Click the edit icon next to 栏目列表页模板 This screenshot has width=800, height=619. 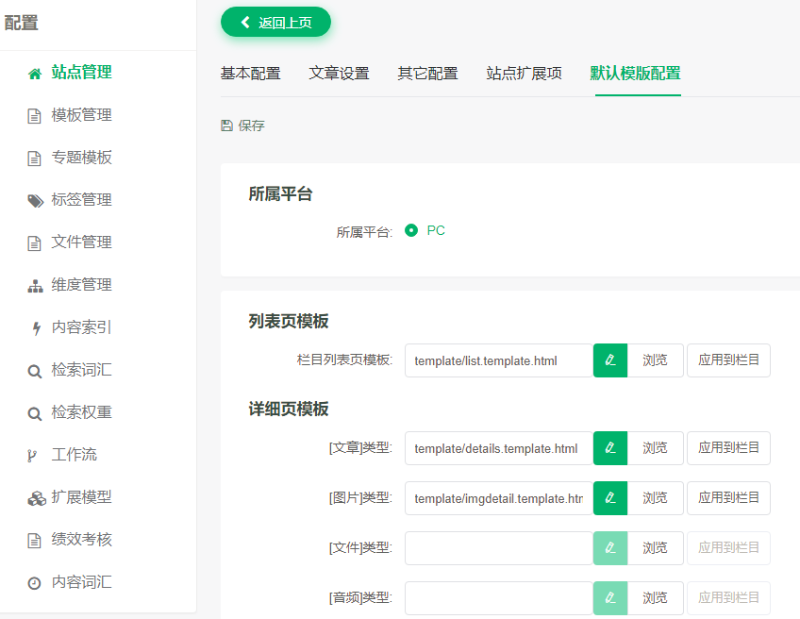coord(610,359)
